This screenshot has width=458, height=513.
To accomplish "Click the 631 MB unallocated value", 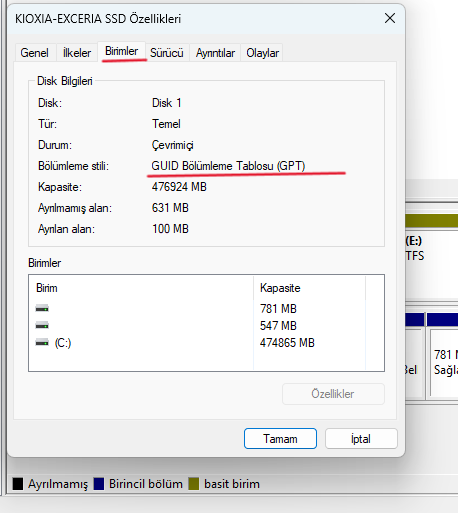I will 170,208.
